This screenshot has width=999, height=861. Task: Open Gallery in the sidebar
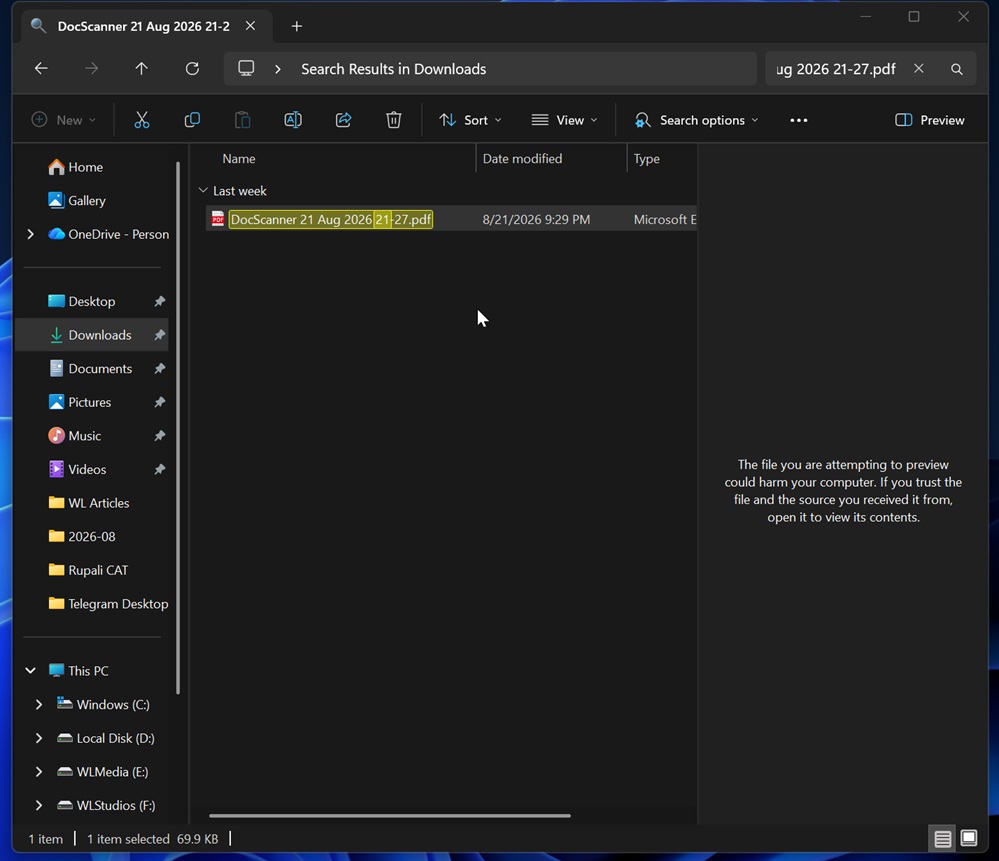(x=77, y=200)
